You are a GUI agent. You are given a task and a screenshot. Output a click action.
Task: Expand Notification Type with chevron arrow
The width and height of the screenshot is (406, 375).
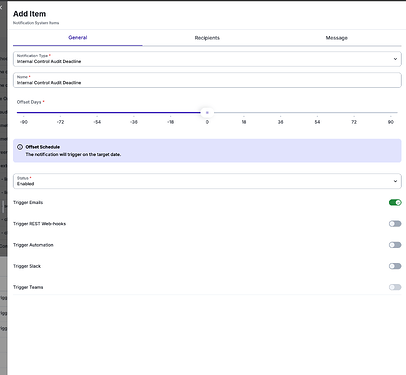(x=395, y=59)
